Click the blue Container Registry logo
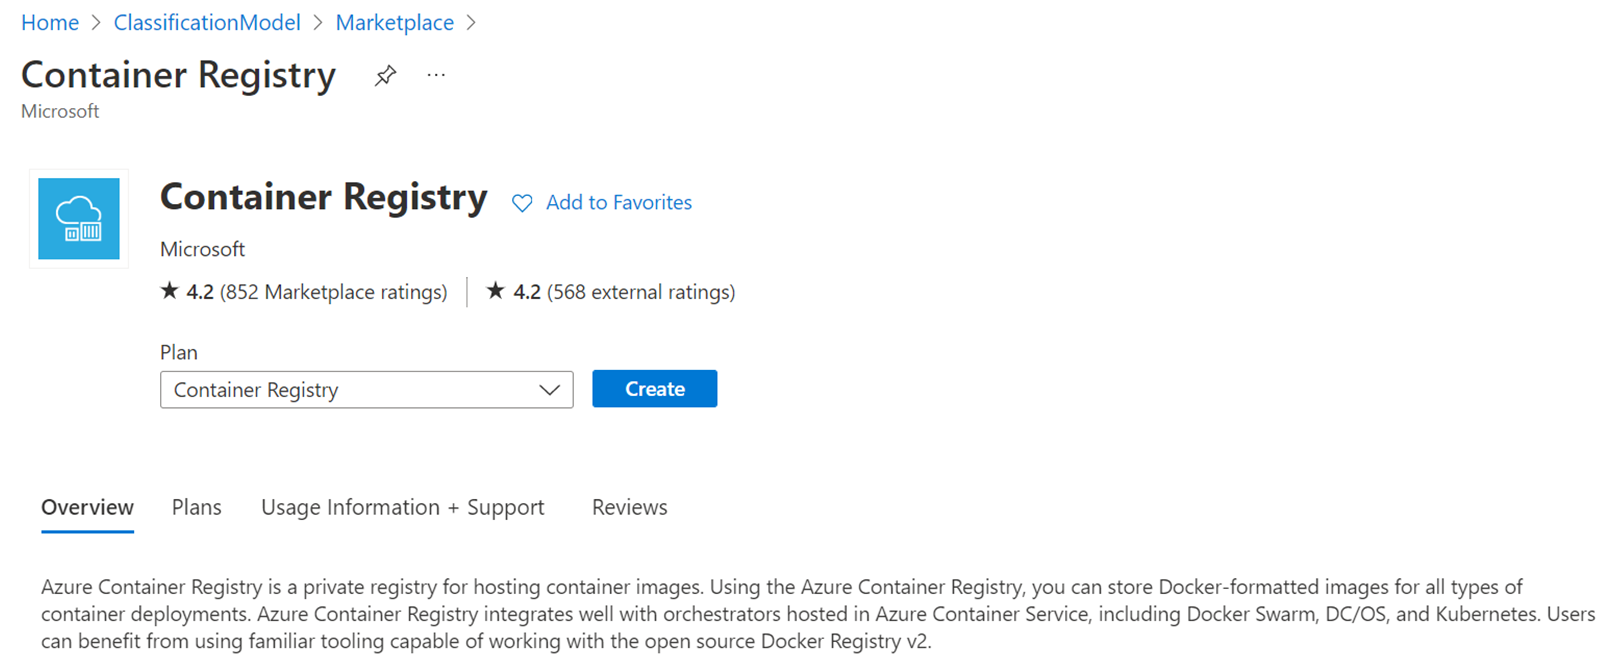The height and width of the screenshot is (670, 1612). point(79,219)
